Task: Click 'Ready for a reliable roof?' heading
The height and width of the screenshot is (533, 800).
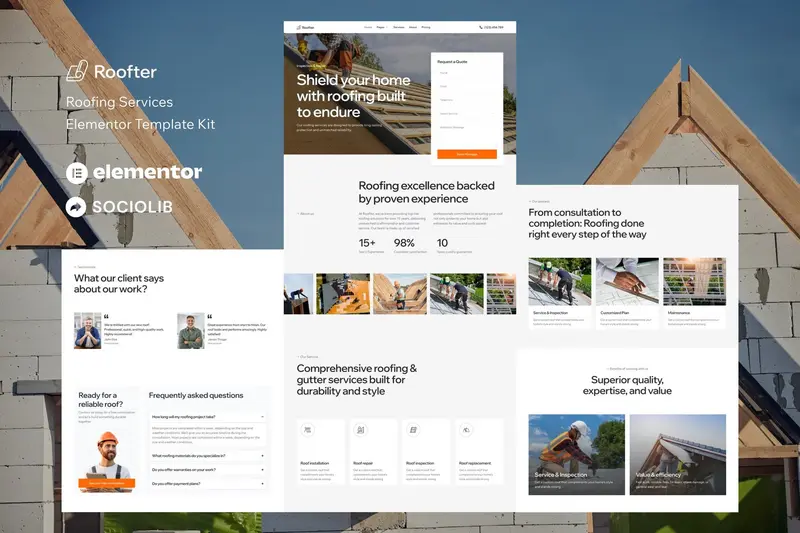Action: [101, 399]
